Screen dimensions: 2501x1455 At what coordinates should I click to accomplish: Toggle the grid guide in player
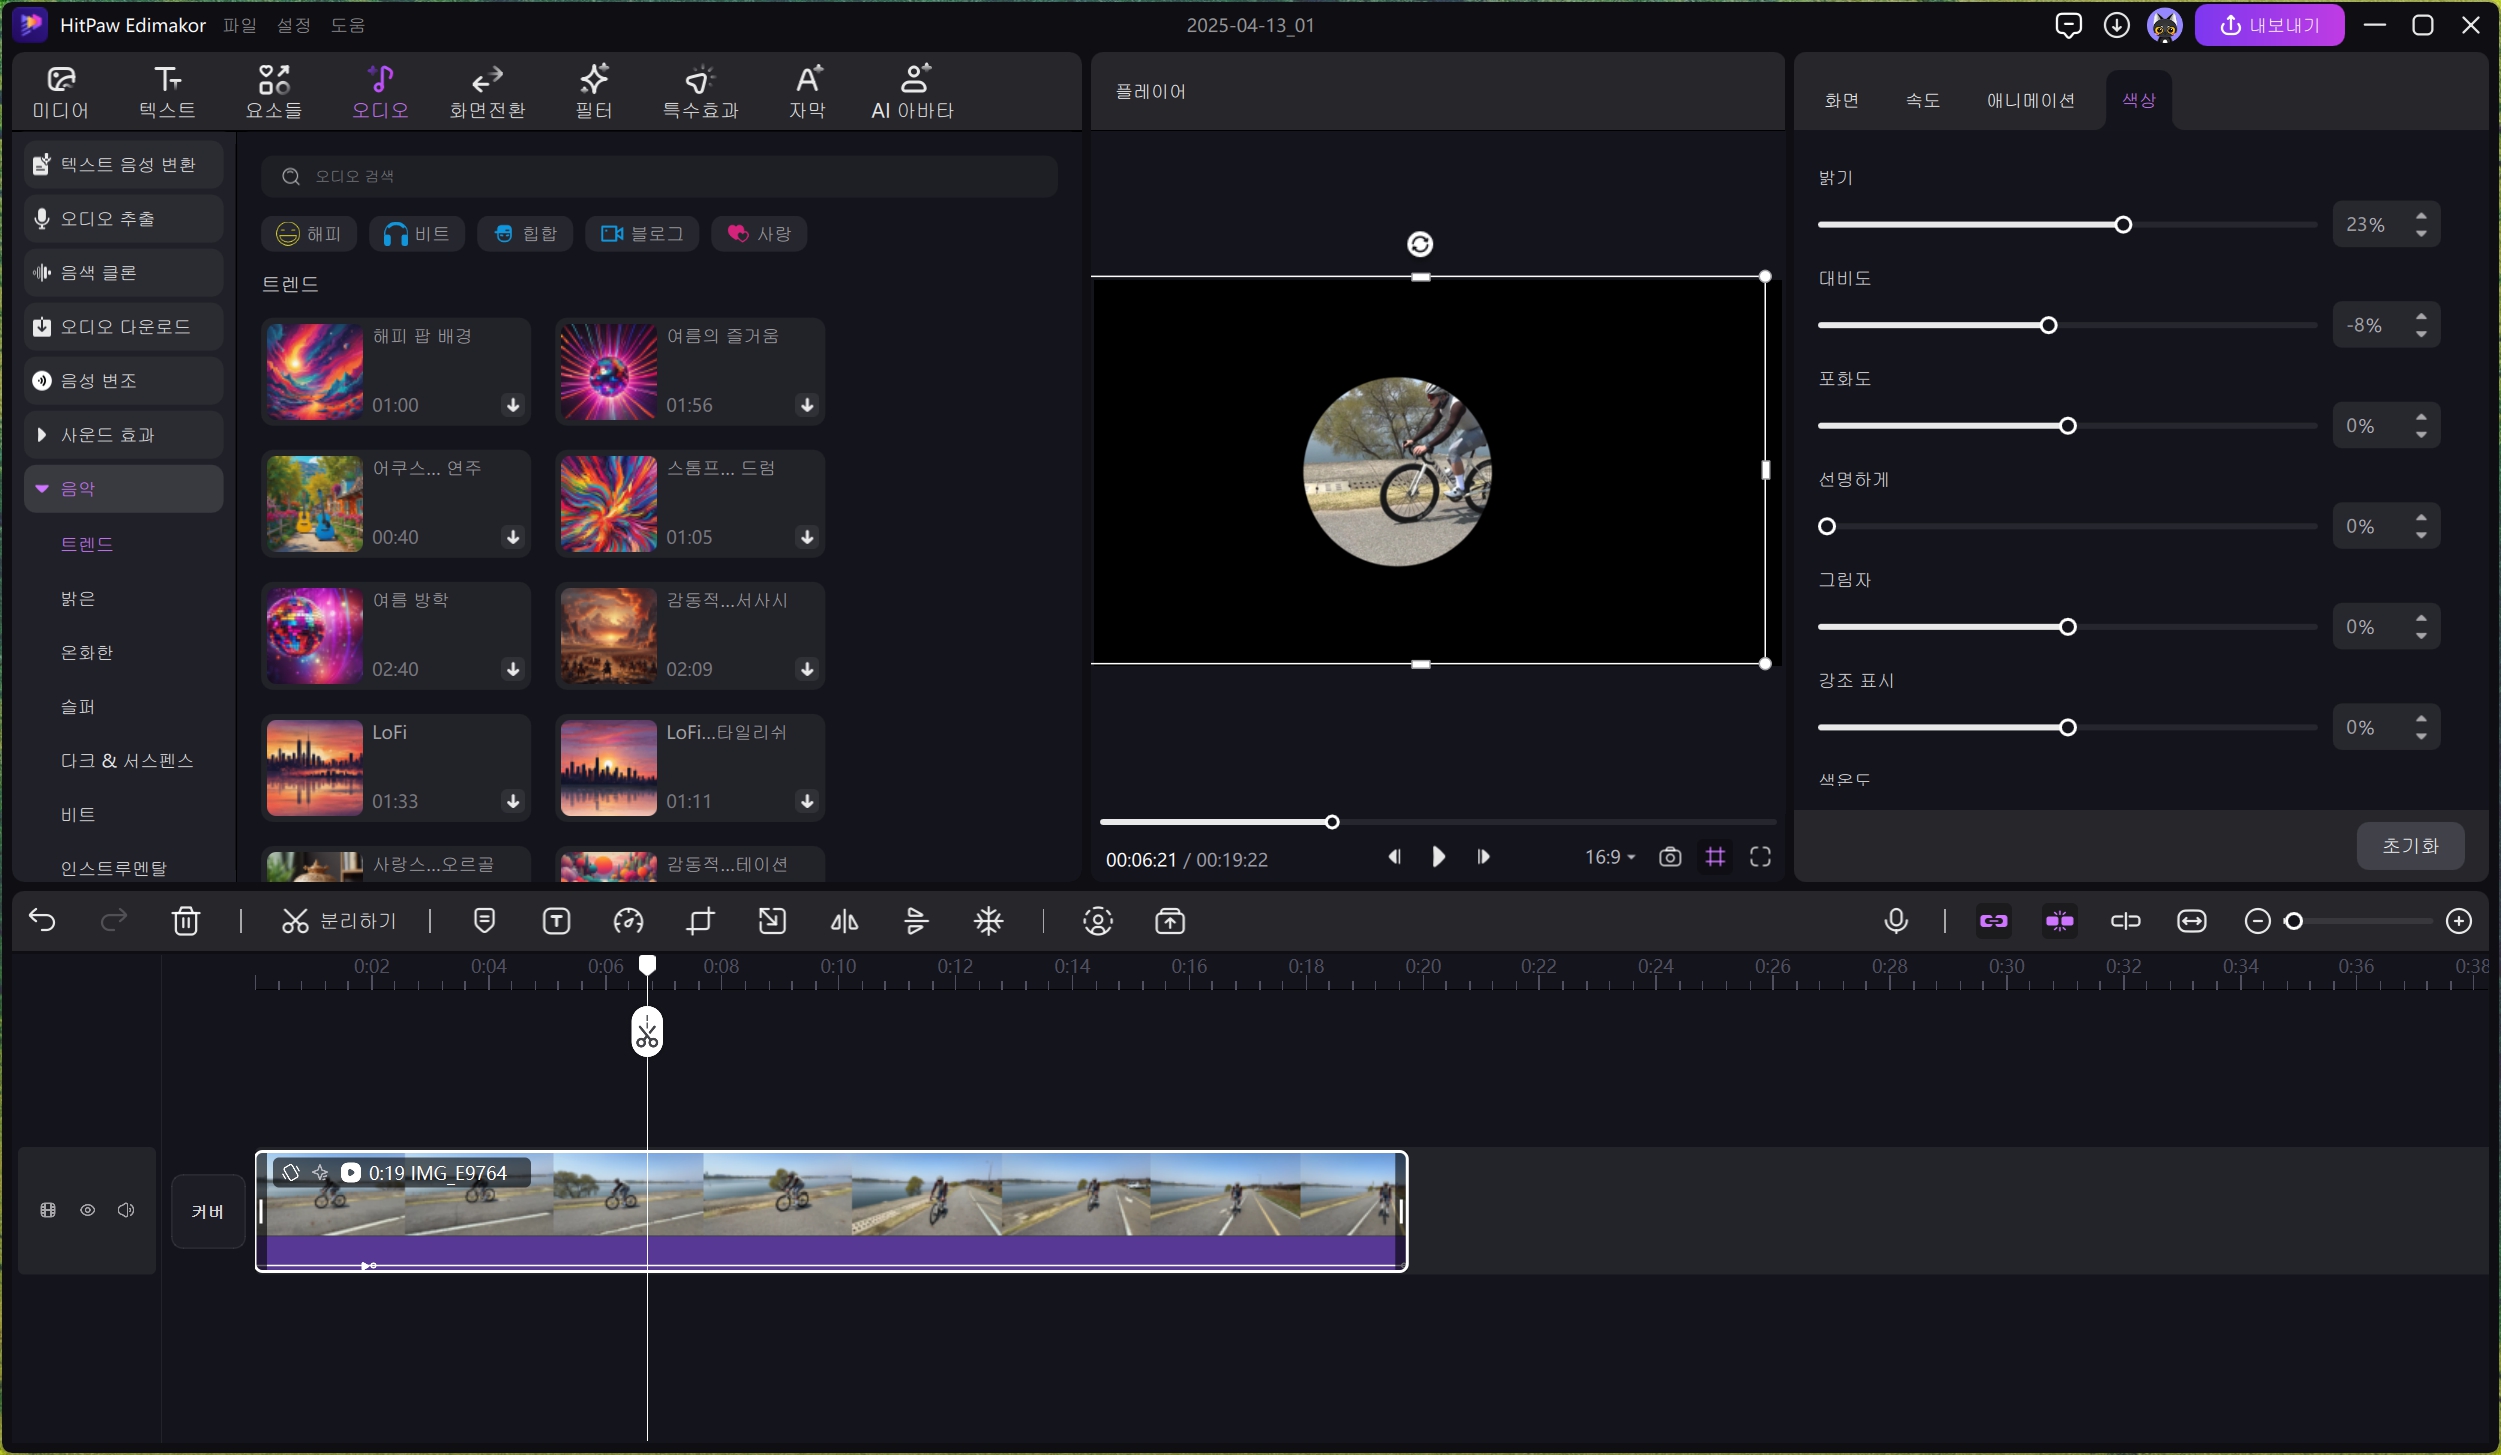pyautogui.click(x=1715, y=857)
